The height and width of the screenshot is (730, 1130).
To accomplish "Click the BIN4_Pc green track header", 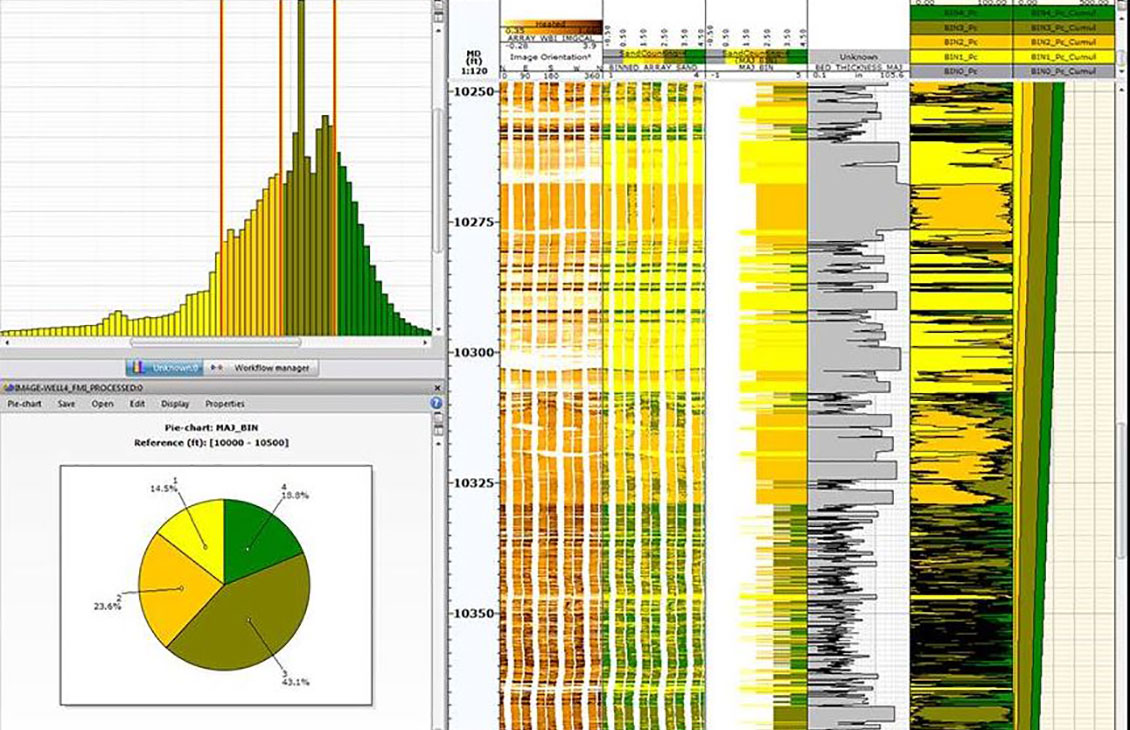I will point(960,15).
